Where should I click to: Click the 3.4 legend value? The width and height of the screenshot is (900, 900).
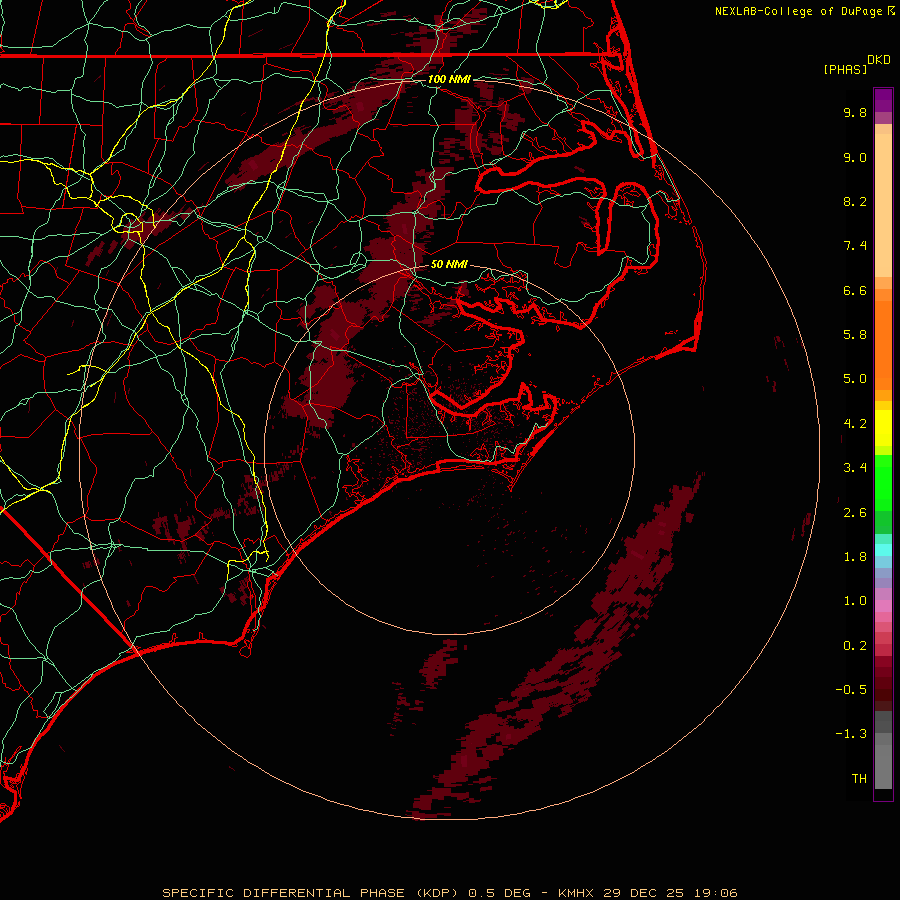(855, 468)
